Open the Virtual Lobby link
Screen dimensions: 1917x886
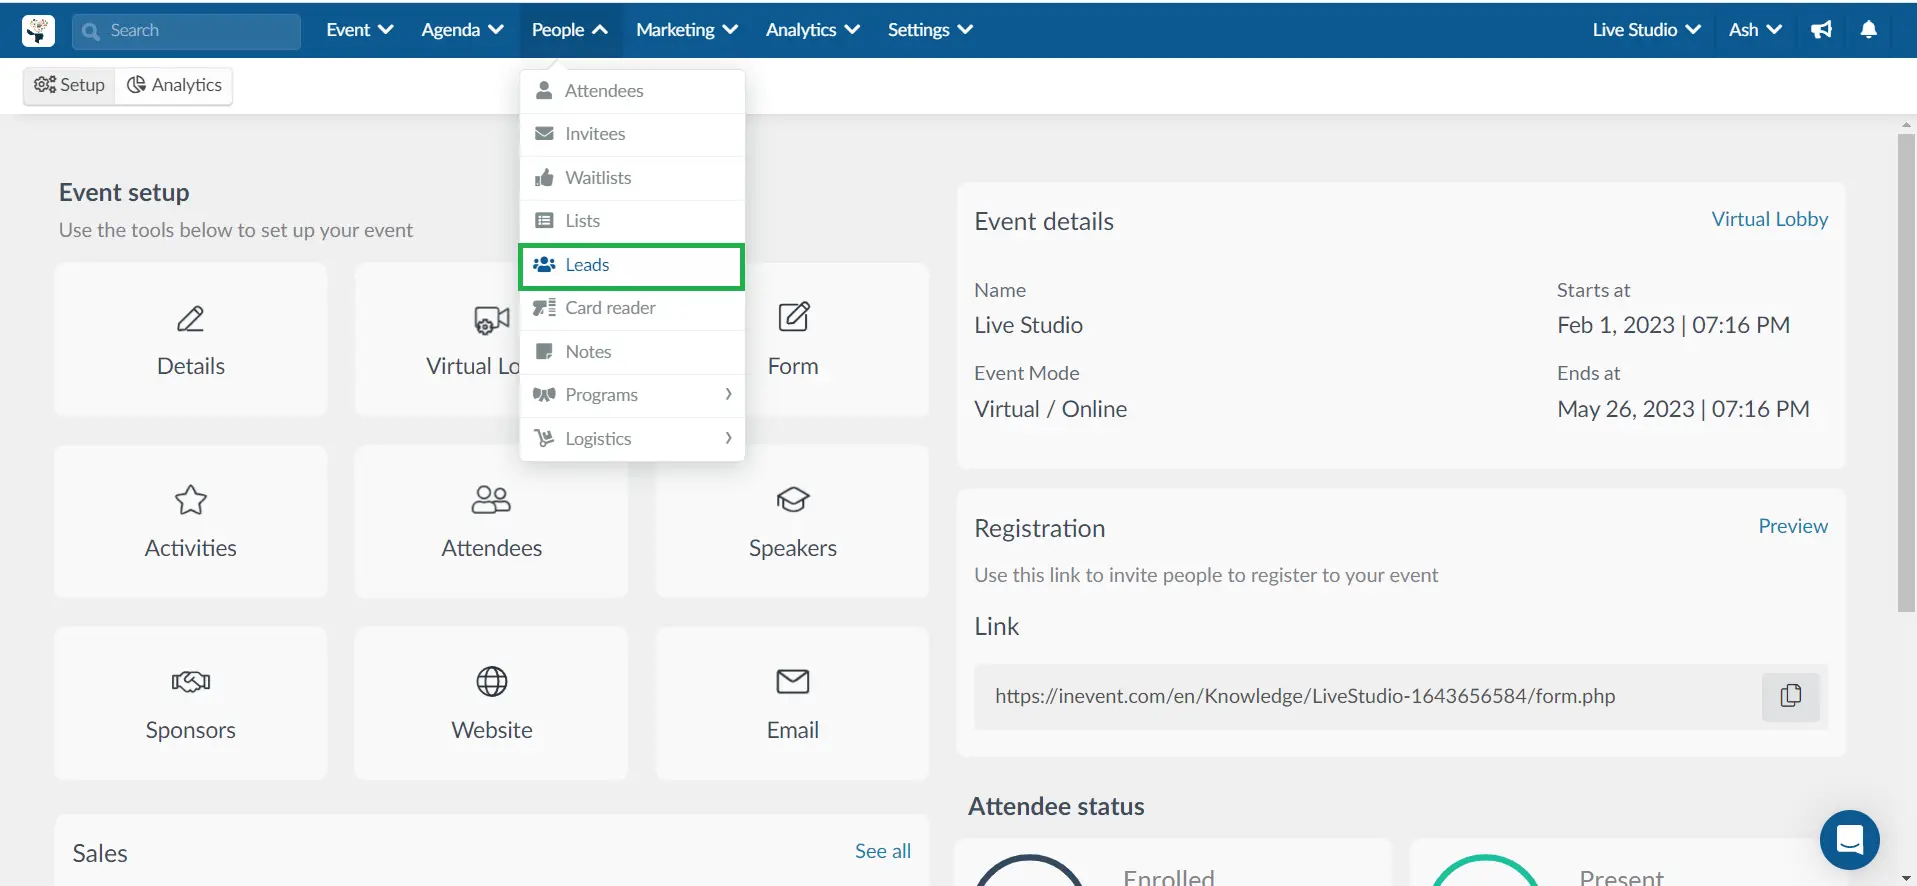1769,219
